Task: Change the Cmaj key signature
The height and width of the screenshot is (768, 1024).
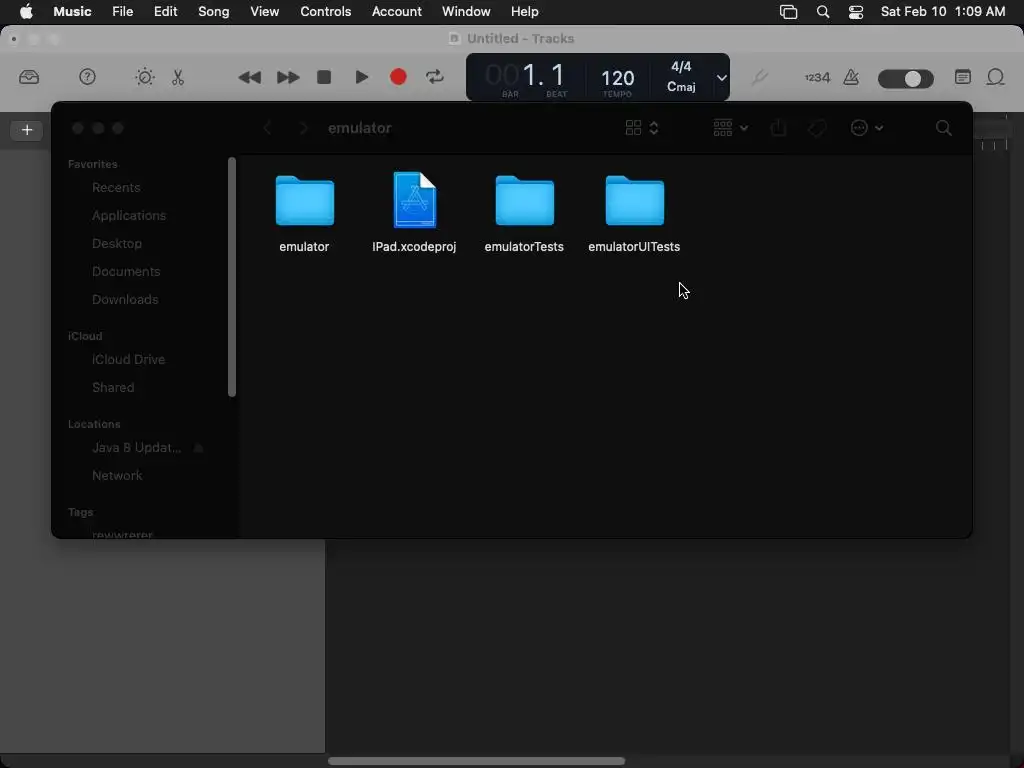Action: [680, 87]
